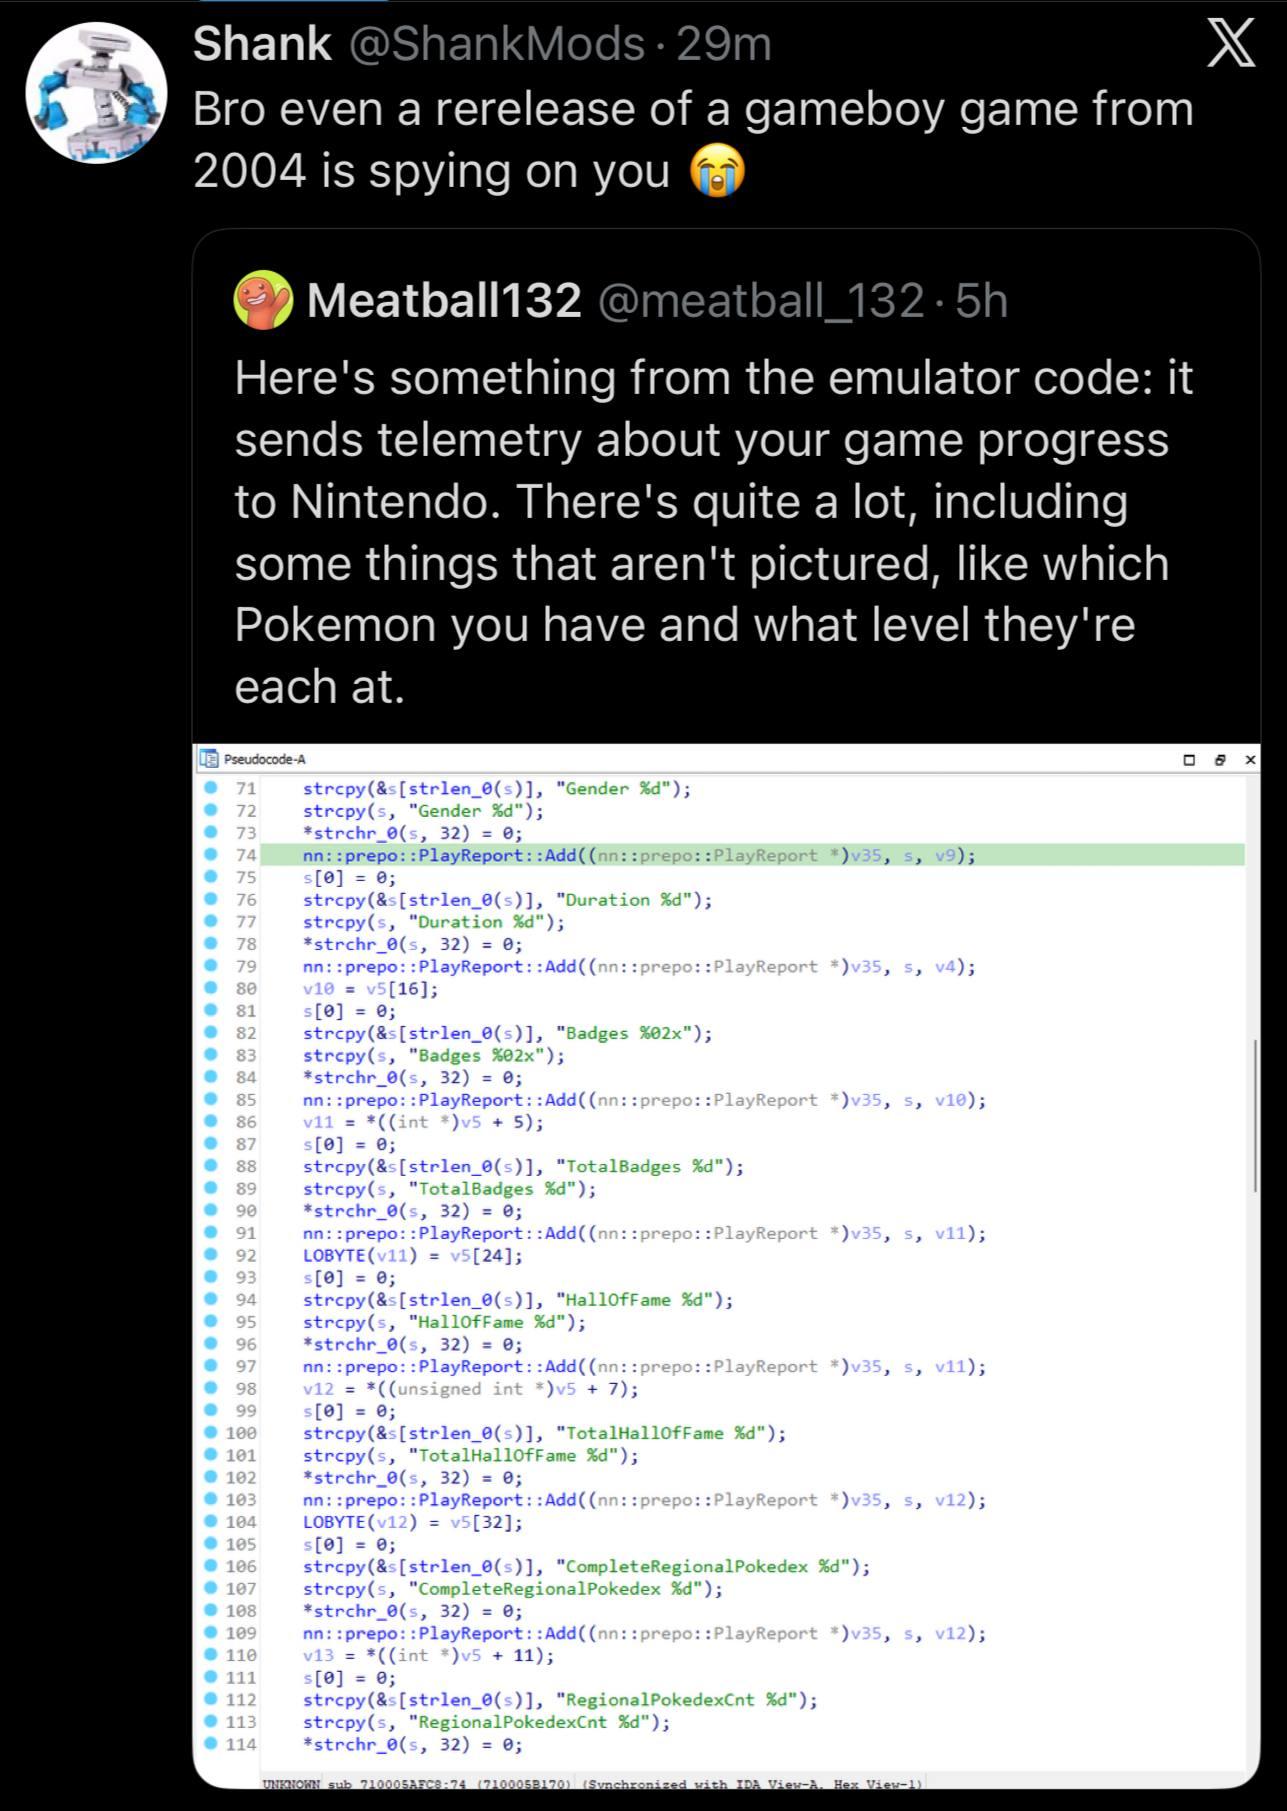The width and height of the screenshot is (1287, 1811).
Task: Click the X logo icon
Action: click(x=1230, y=45)
